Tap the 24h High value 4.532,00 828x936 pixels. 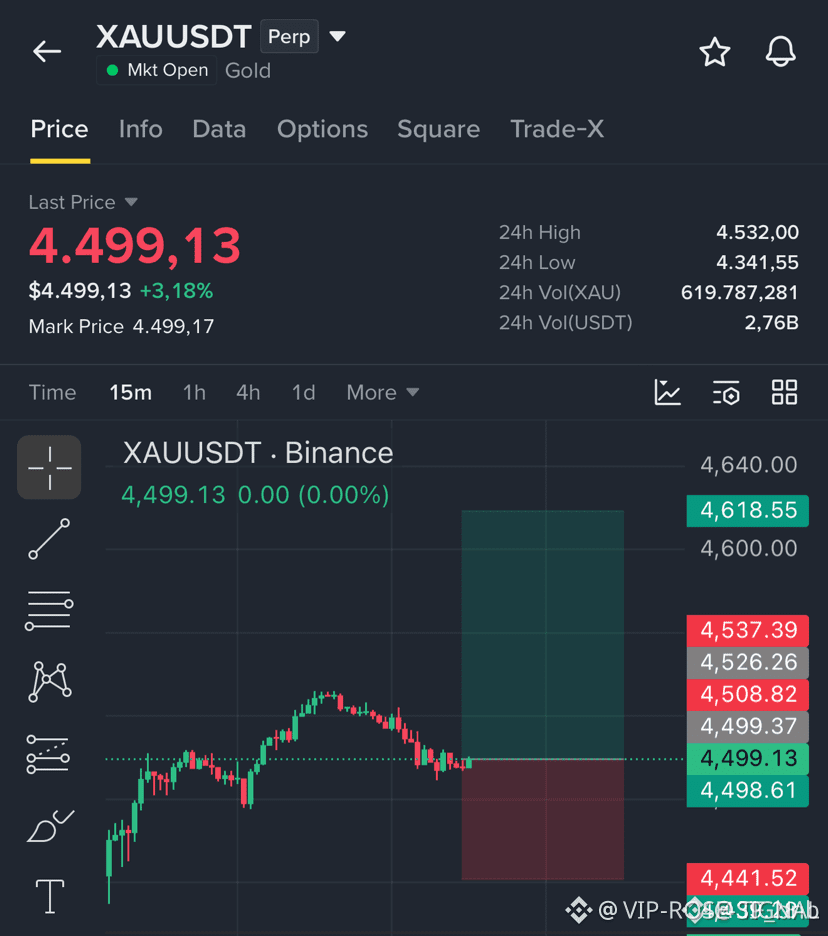757,232
